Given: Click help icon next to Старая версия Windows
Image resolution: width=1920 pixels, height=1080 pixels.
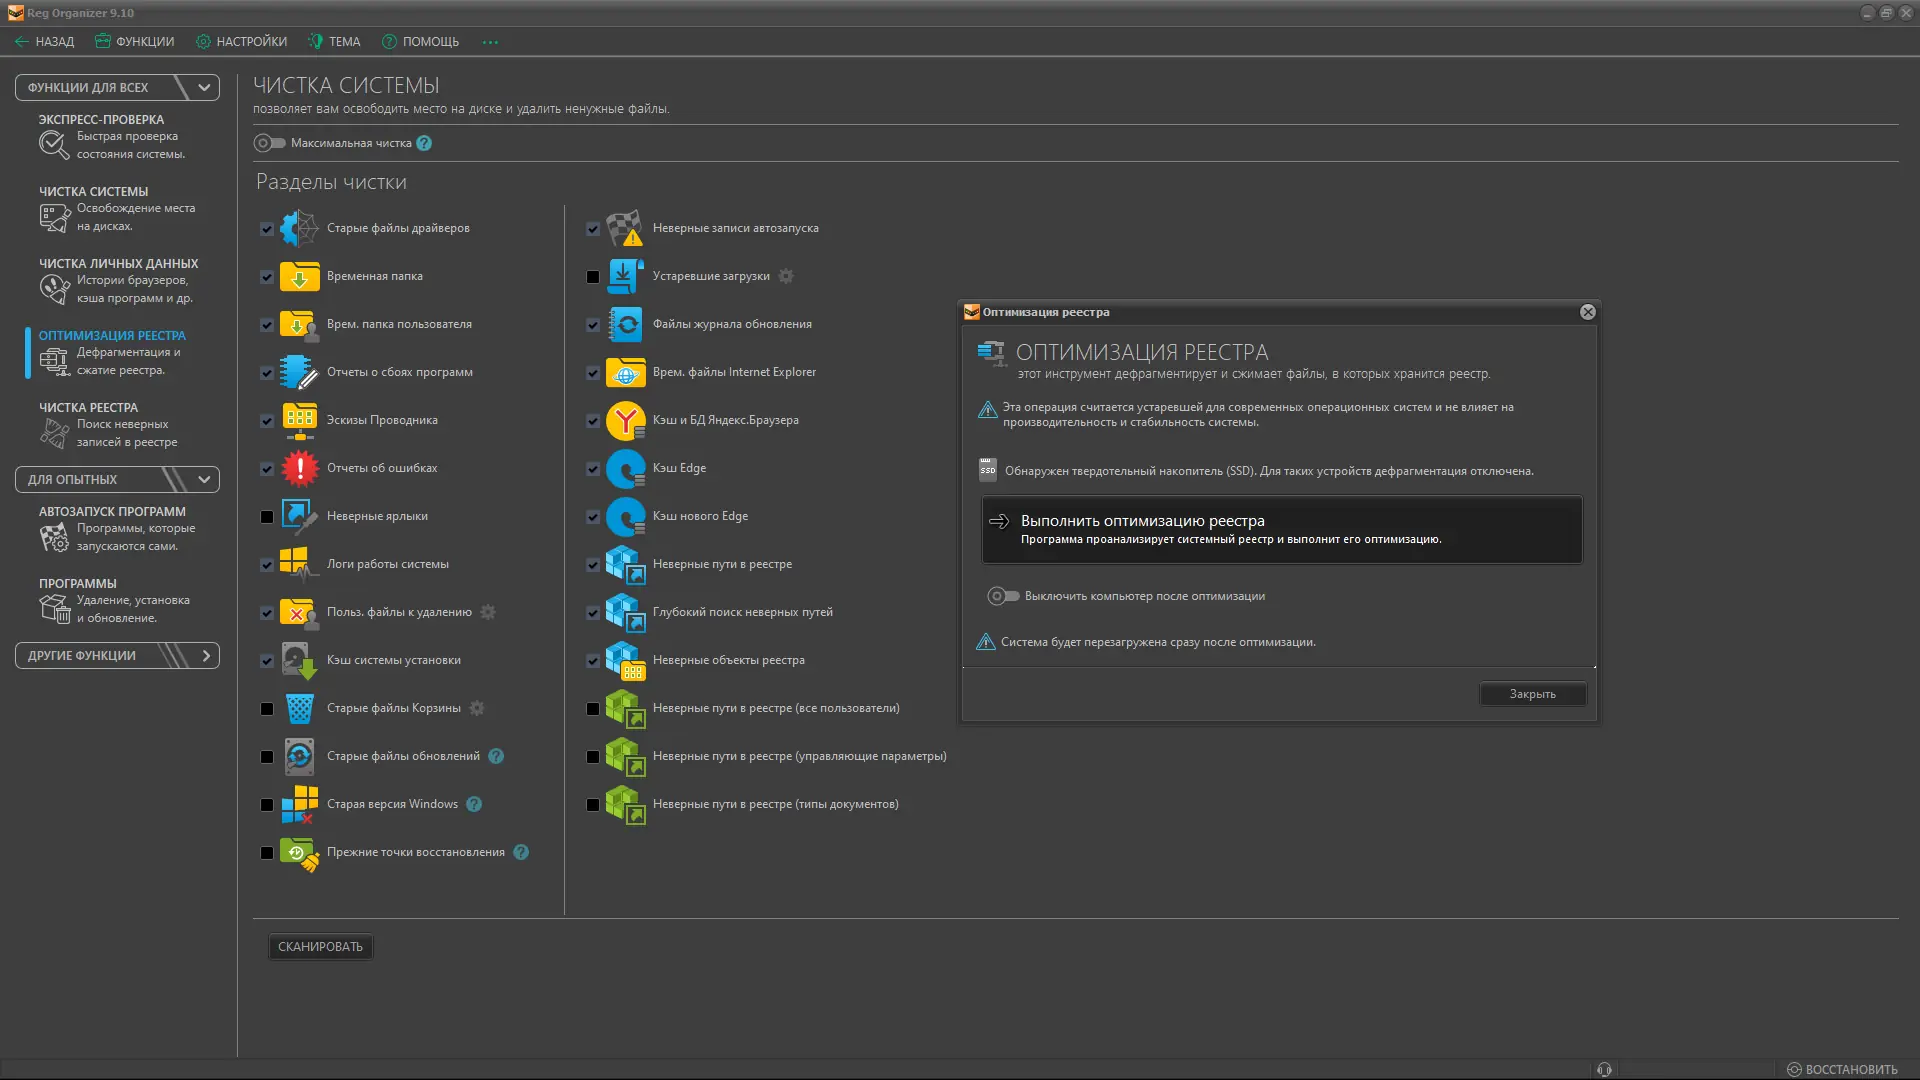Looking at the screenshot, I should coord(474,804).
